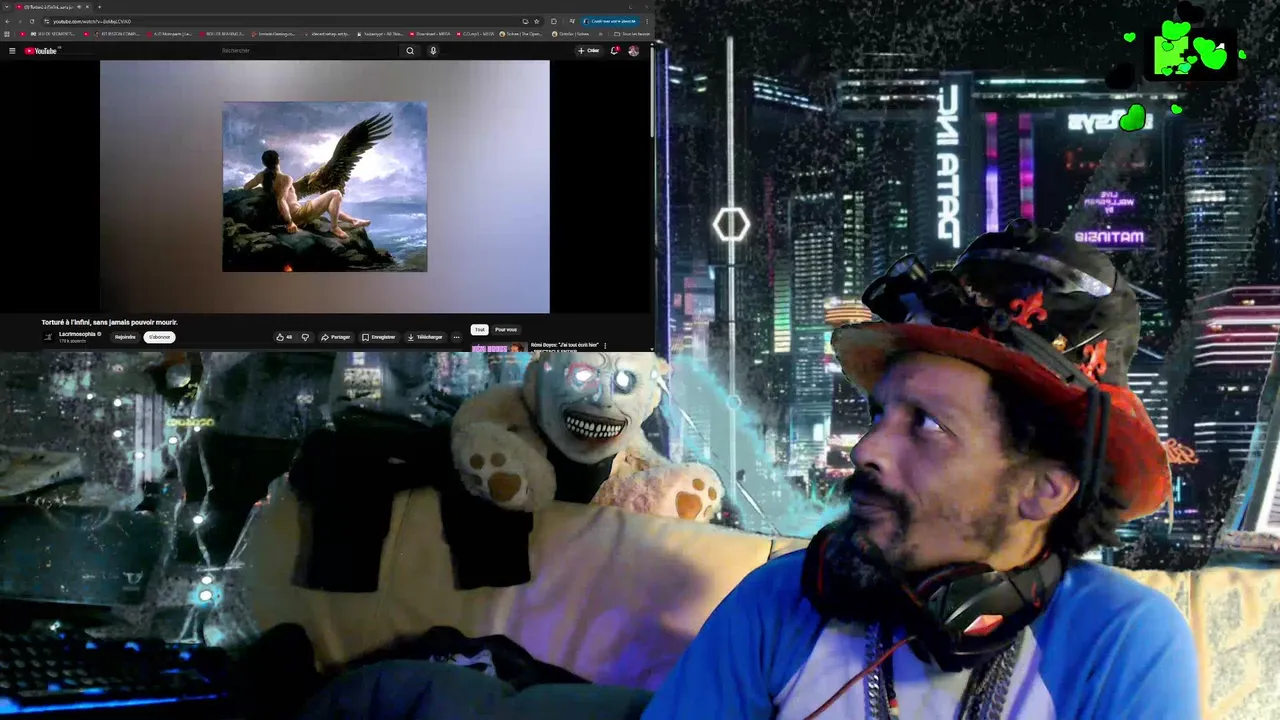Bookmark this page with the star icon
The width and height of the screenshot is (1280, 720).
click(x=537, y=21)
